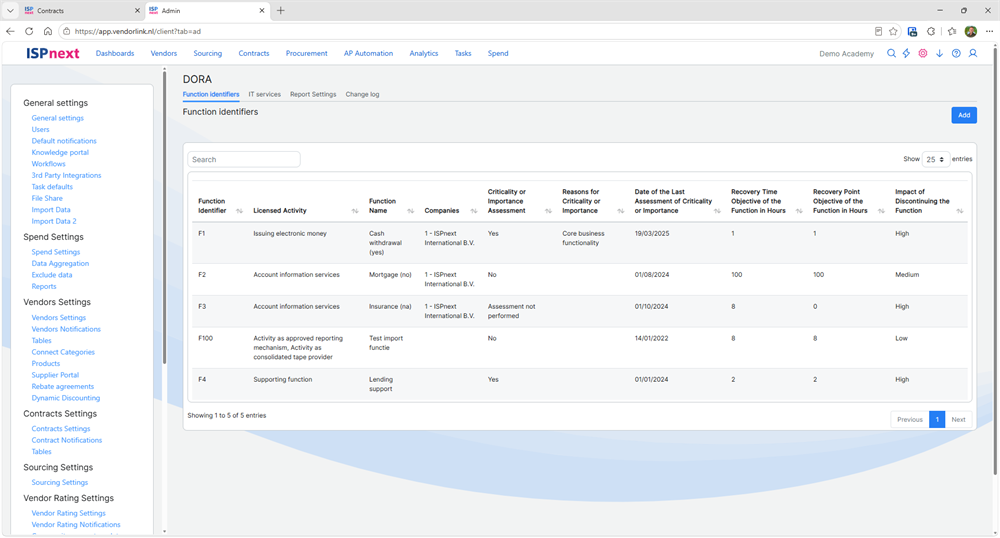Image resolution: width=1000 pixels, height=538 pixels.
Task: Sort by Impact of Discontinuing column arrows
Action: point(960,211)
